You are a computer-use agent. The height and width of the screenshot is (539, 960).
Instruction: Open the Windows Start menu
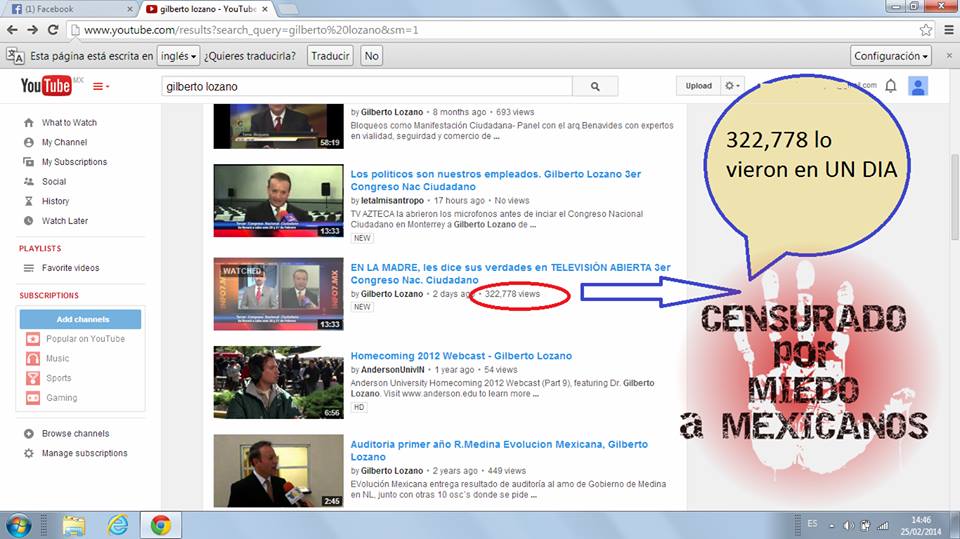(x=19, y=524)
